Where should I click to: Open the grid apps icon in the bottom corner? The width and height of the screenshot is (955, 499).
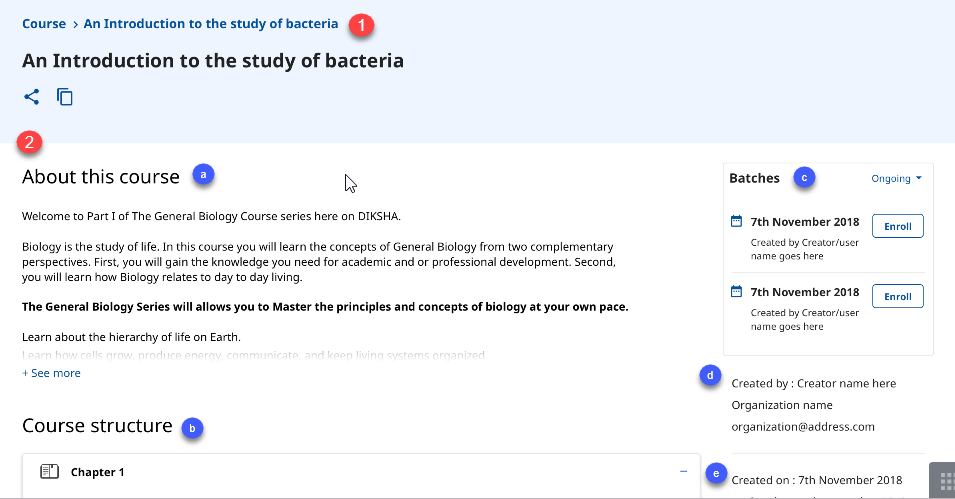pos(943,481)
